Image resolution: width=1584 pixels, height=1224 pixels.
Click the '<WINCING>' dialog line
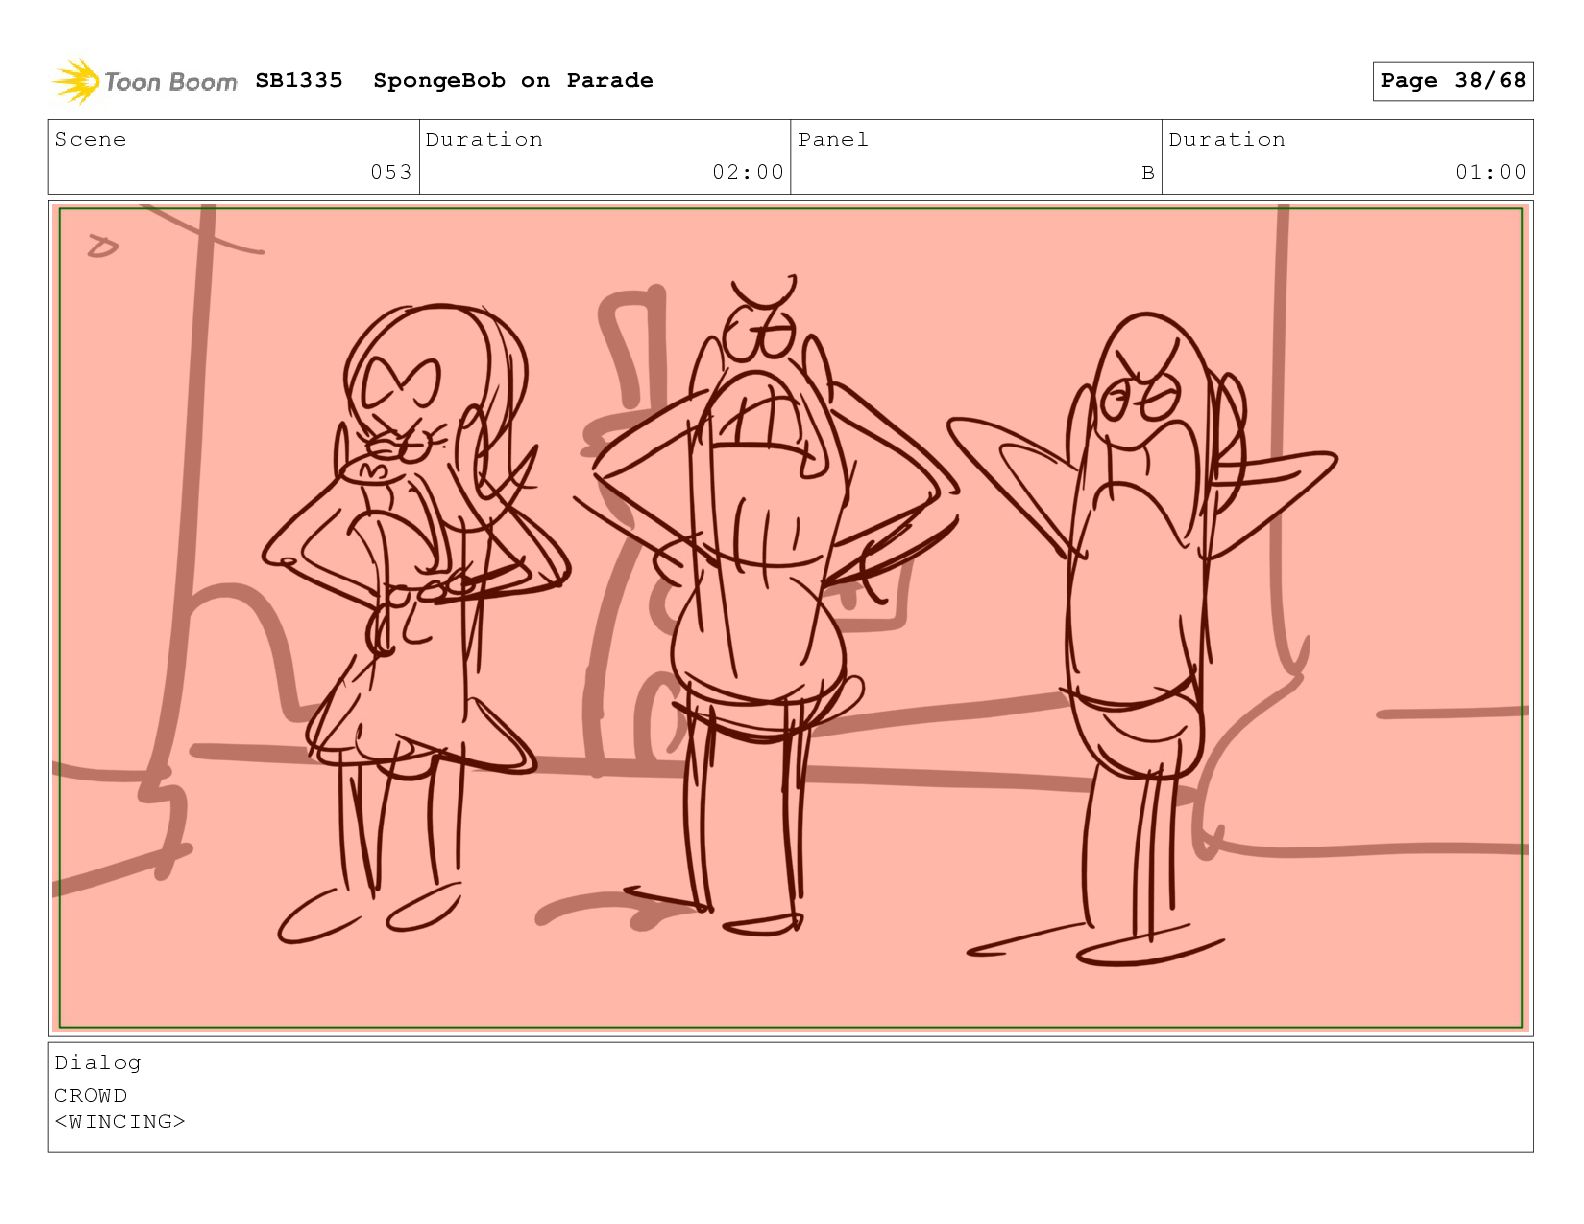[120, 1121]
